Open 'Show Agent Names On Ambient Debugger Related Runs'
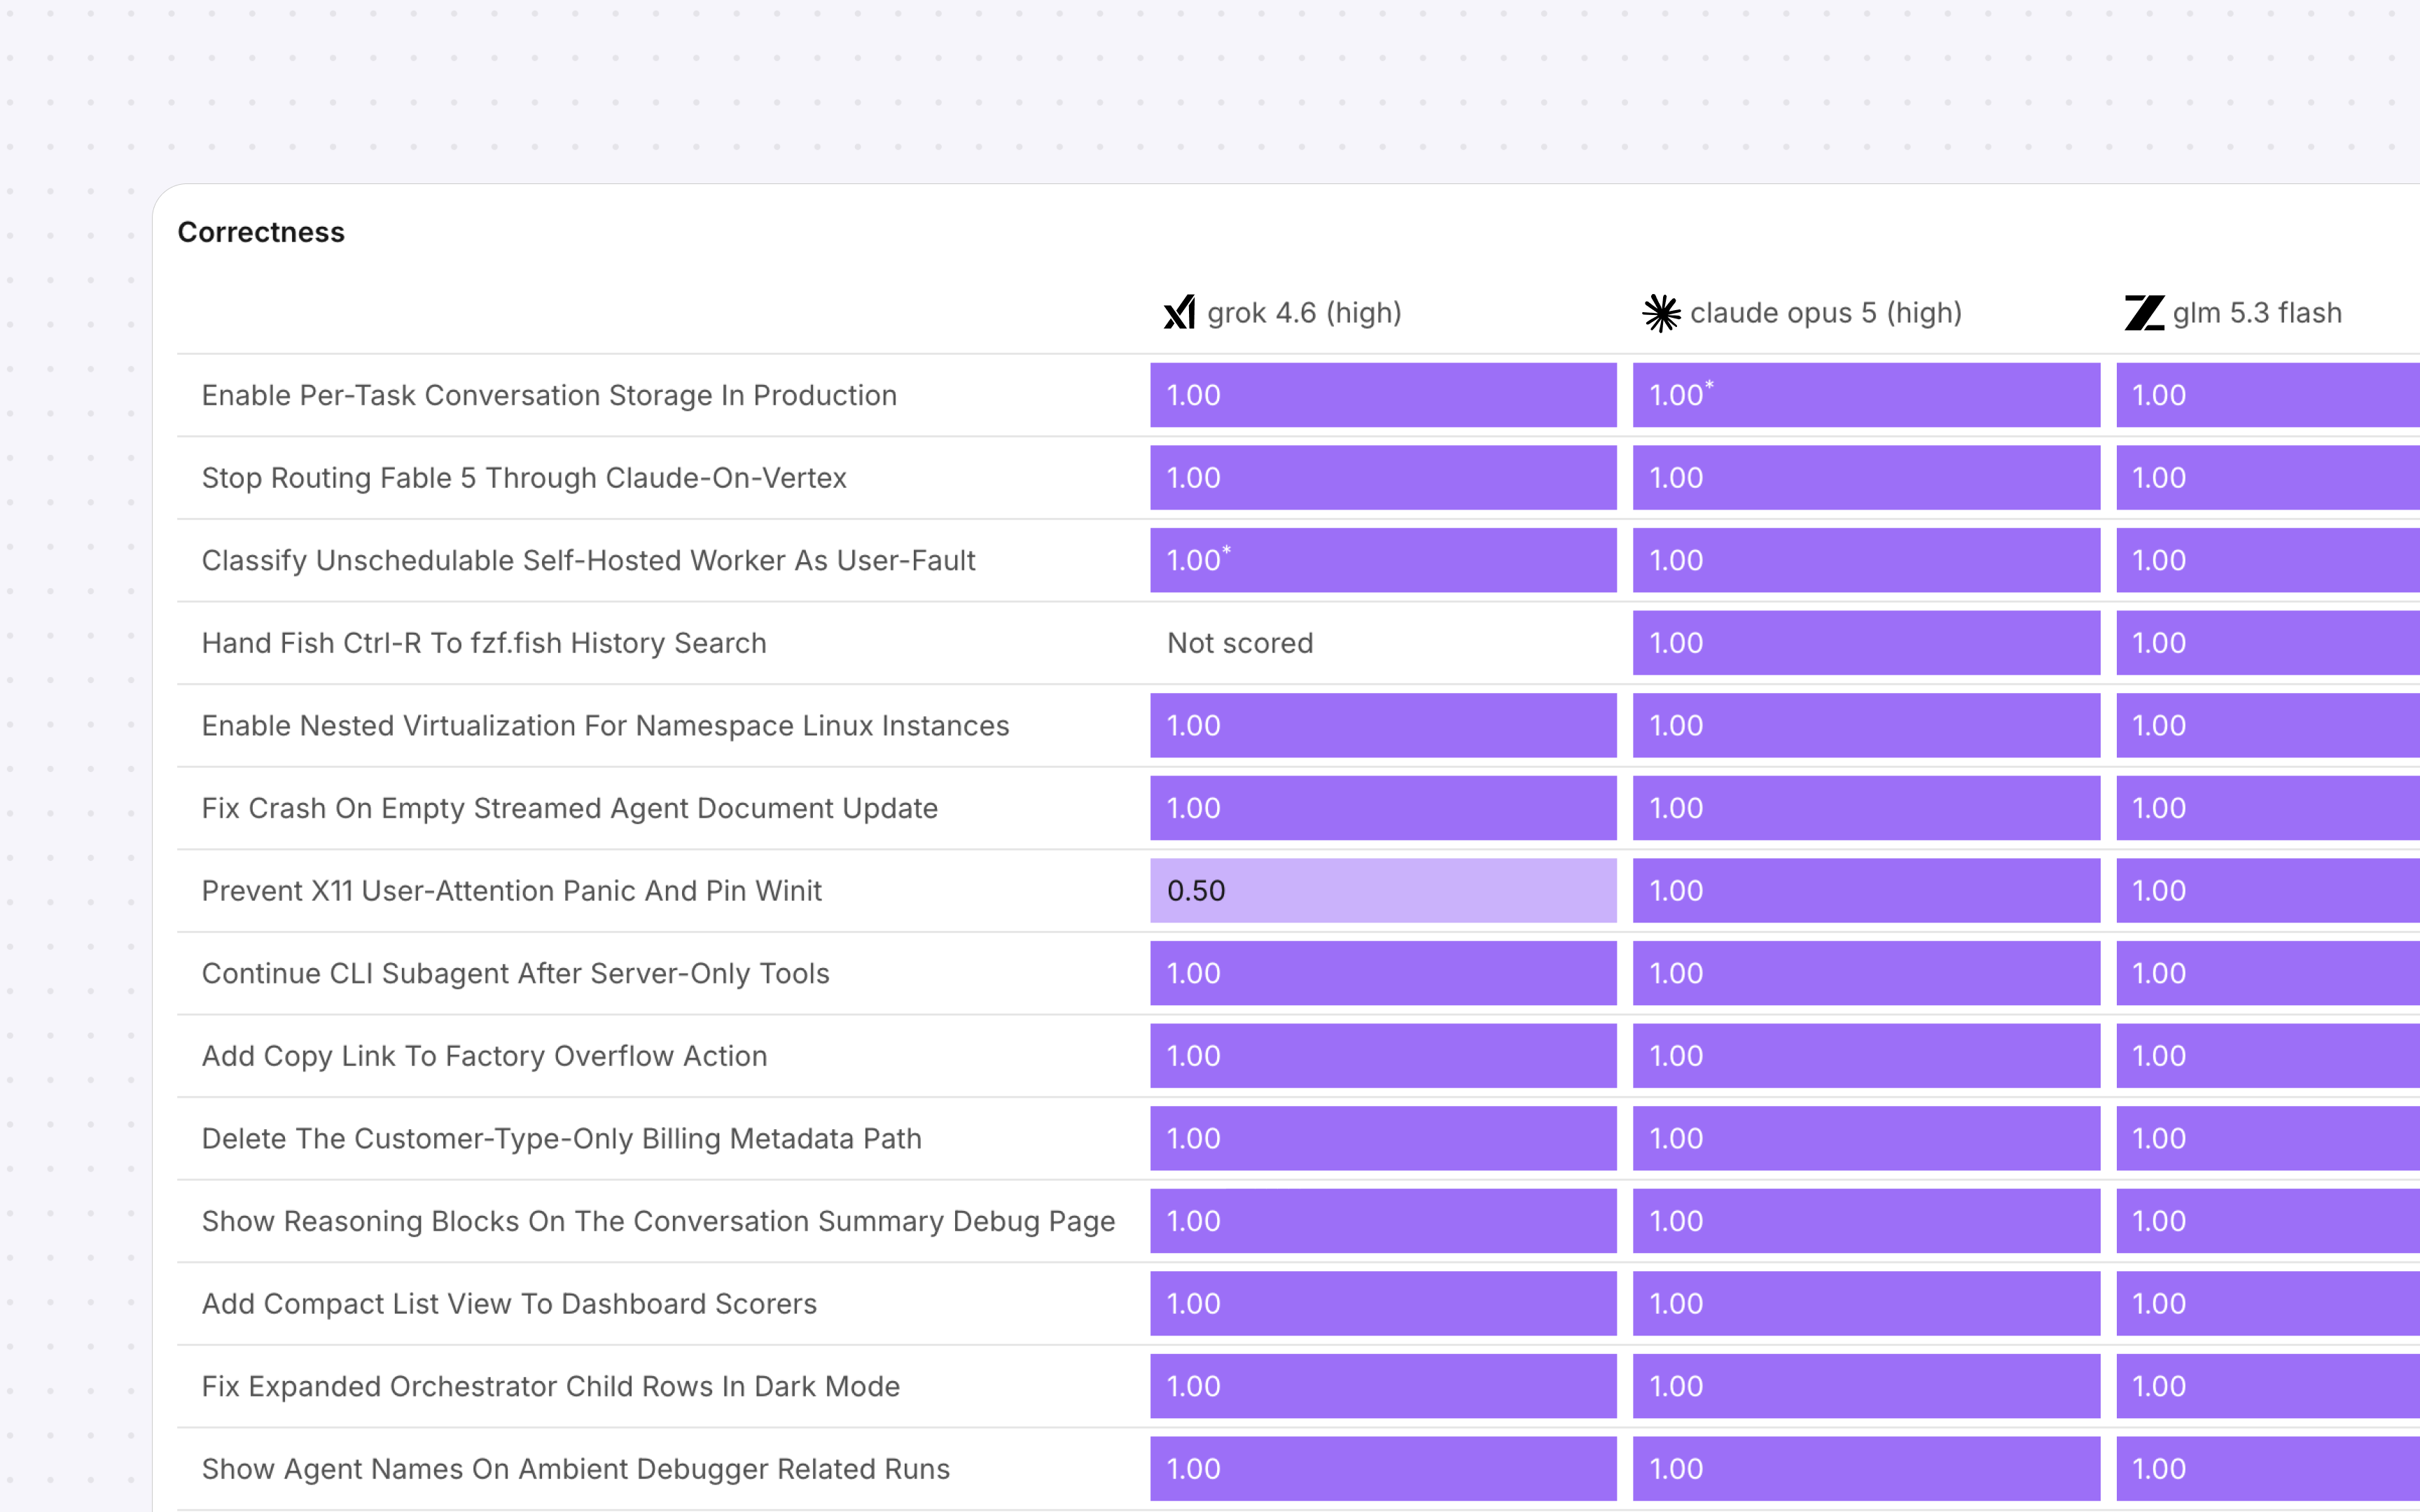Screen dimensions: 2420x1512 point(576,1469)
